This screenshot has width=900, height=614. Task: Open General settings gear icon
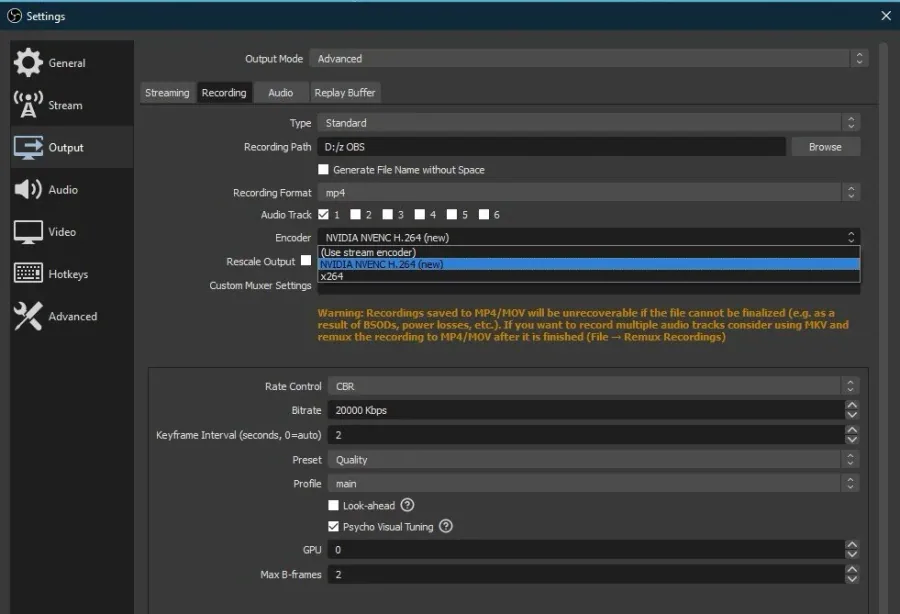point(28,63)
